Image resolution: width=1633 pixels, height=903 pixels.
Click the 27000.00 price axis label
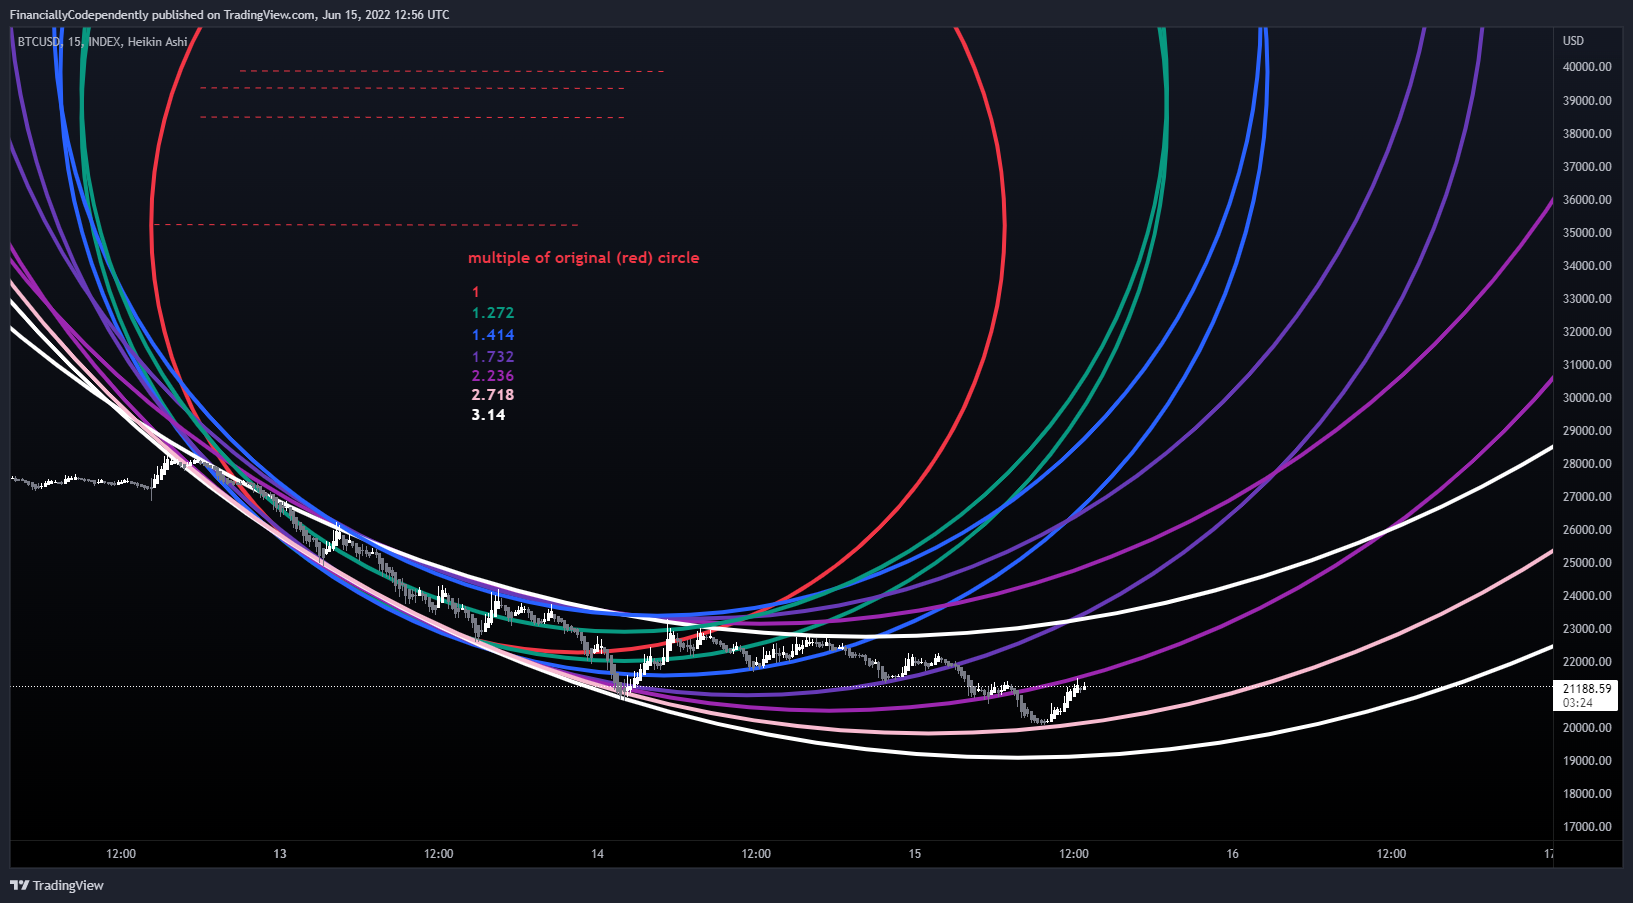pos(1587,496)
